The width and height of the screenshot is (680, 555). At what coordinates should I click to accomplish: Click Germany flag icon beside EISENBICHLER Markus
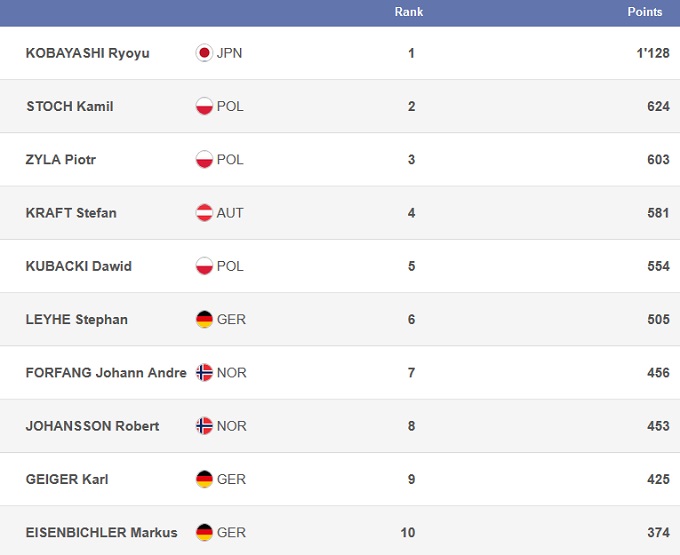coord(204,533)
